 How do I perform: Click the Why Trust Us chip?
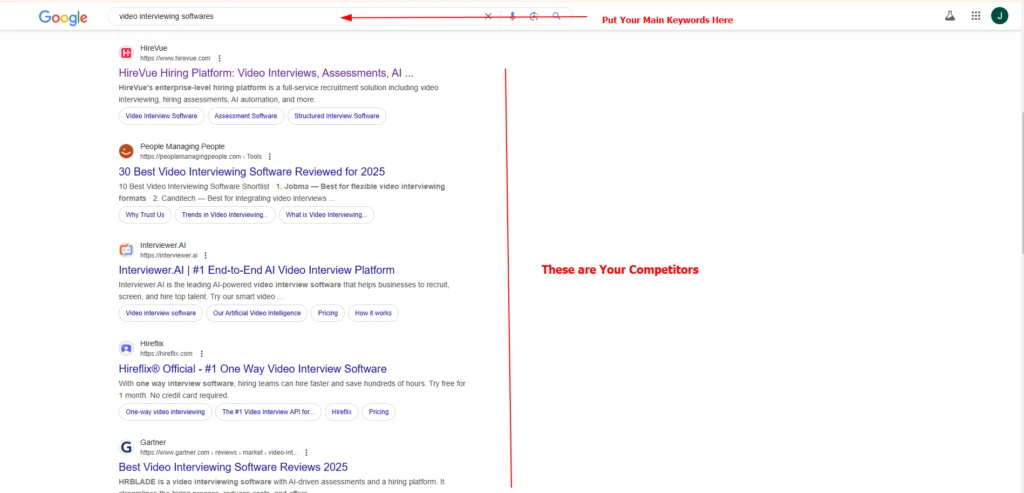coord(145,215)
